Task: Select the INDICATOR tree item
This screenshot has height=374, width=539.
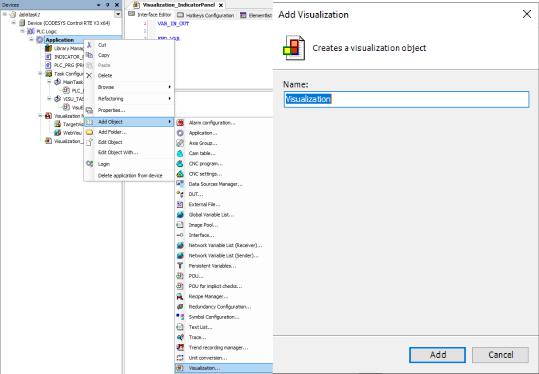Action: [64, 56]
